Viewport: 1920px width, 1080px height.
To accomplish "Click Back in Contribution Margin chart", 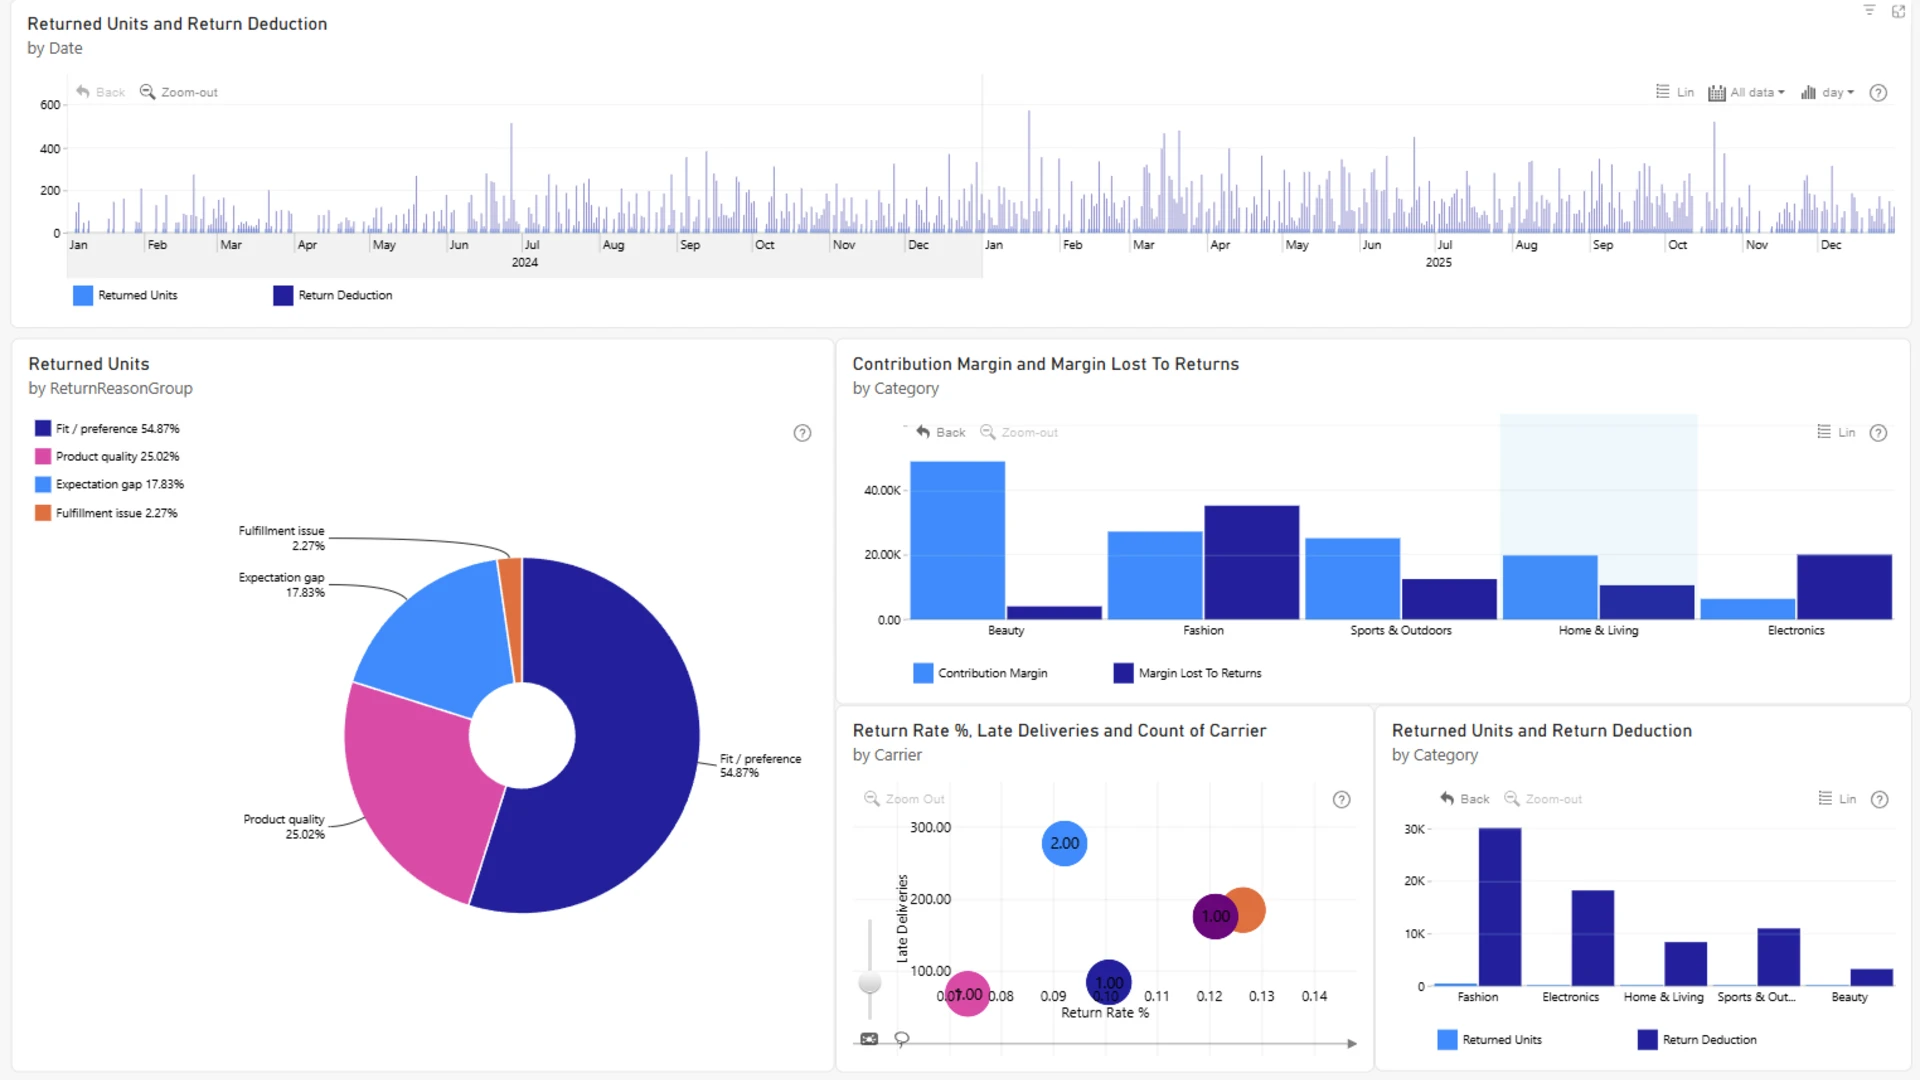I will (941, 432).
